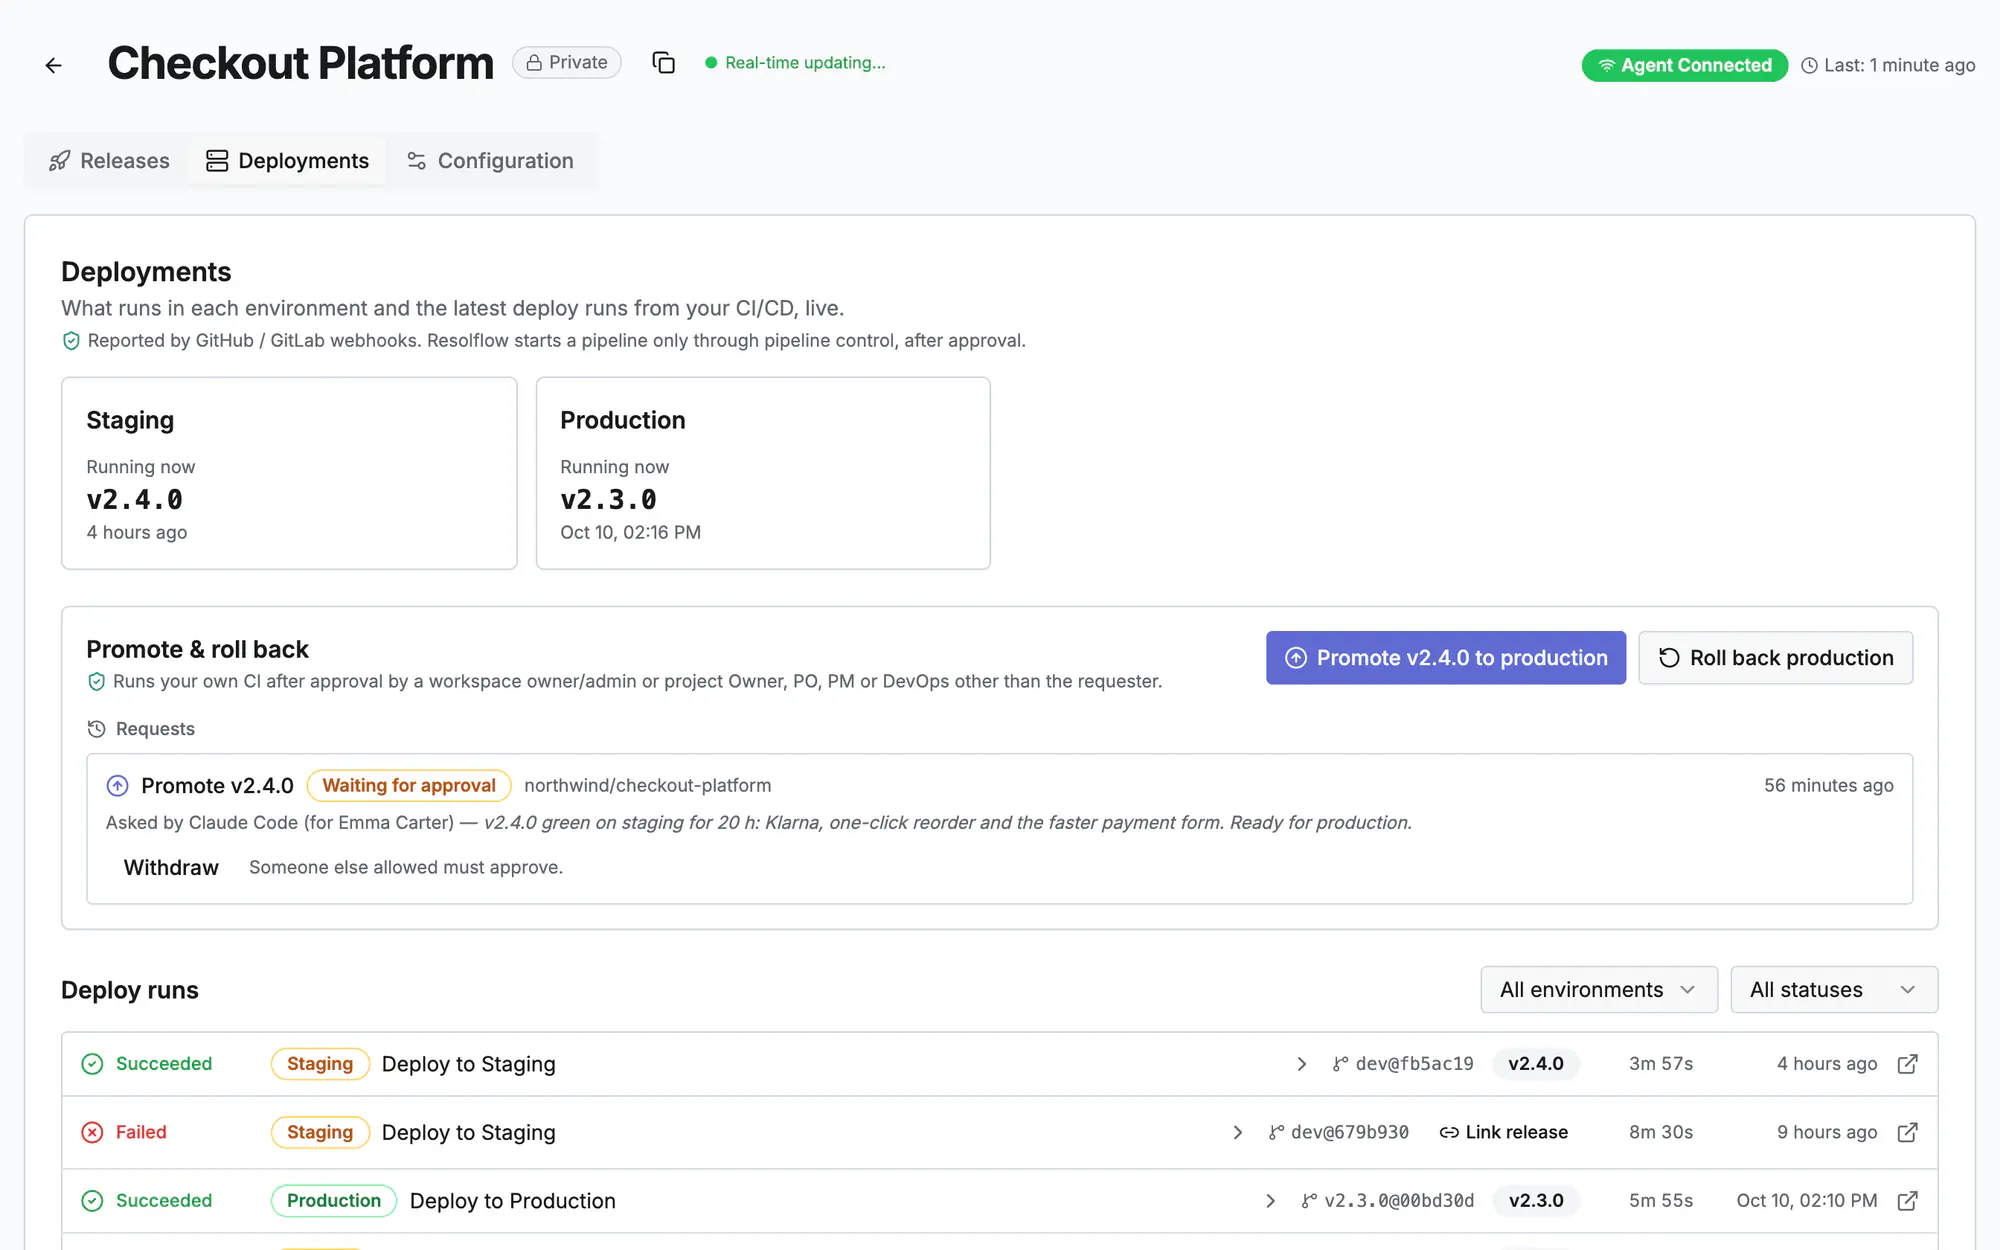
Task: Click commit reference dev@679b930
Action: [1350, 1132]
